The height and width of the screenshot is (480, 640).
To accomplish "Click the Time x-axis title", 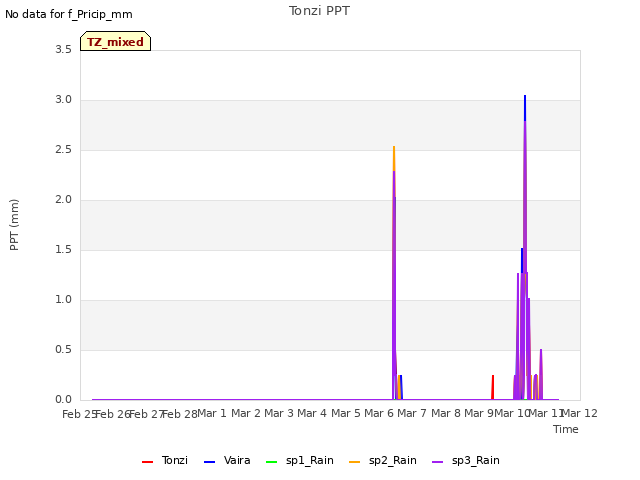I will (566, 429).
